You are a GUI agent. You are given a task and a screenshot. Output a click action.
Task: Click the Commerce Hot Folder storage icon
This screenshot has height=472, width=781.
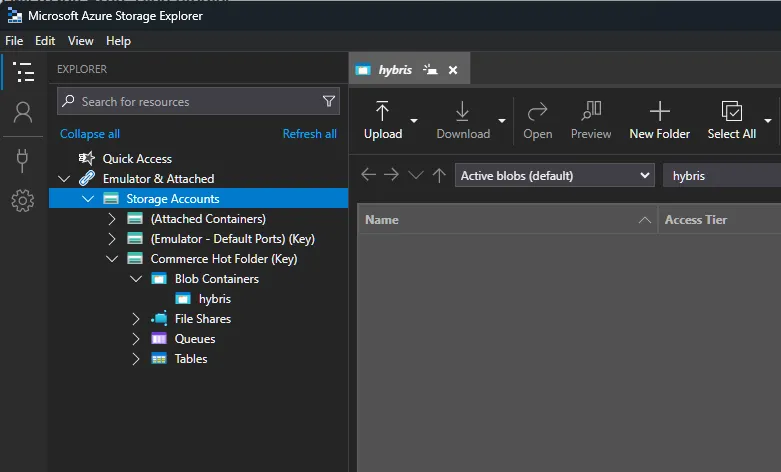pyautogui.click(x=135, y=258)
